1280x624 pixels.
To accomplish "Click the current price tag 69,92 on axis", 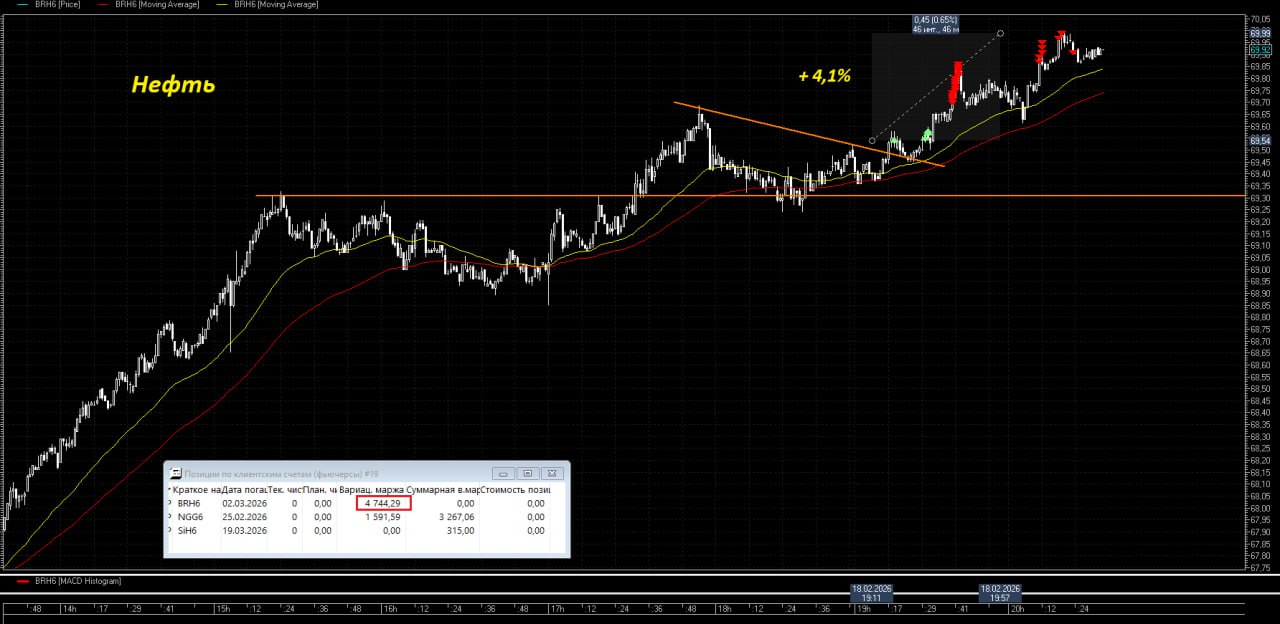I will tap(1259, 48).
